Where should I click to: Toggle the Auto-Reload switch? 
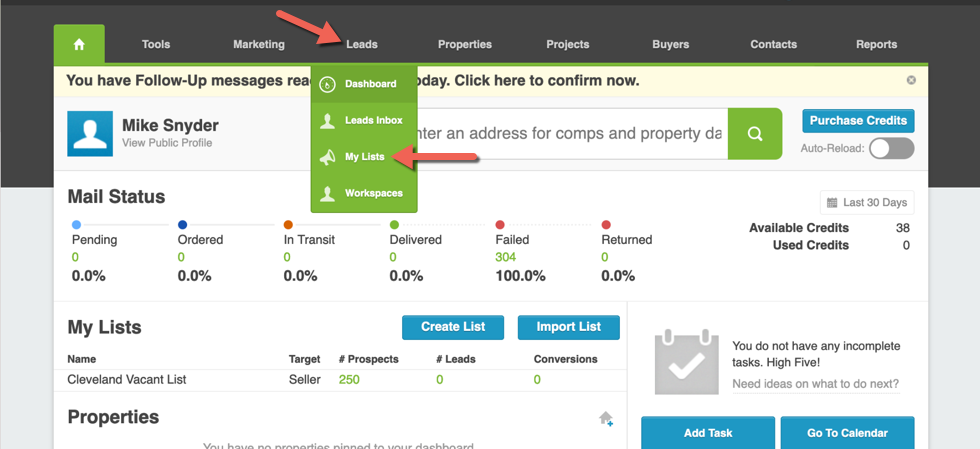pyautogui.click(x=891, y=149)
